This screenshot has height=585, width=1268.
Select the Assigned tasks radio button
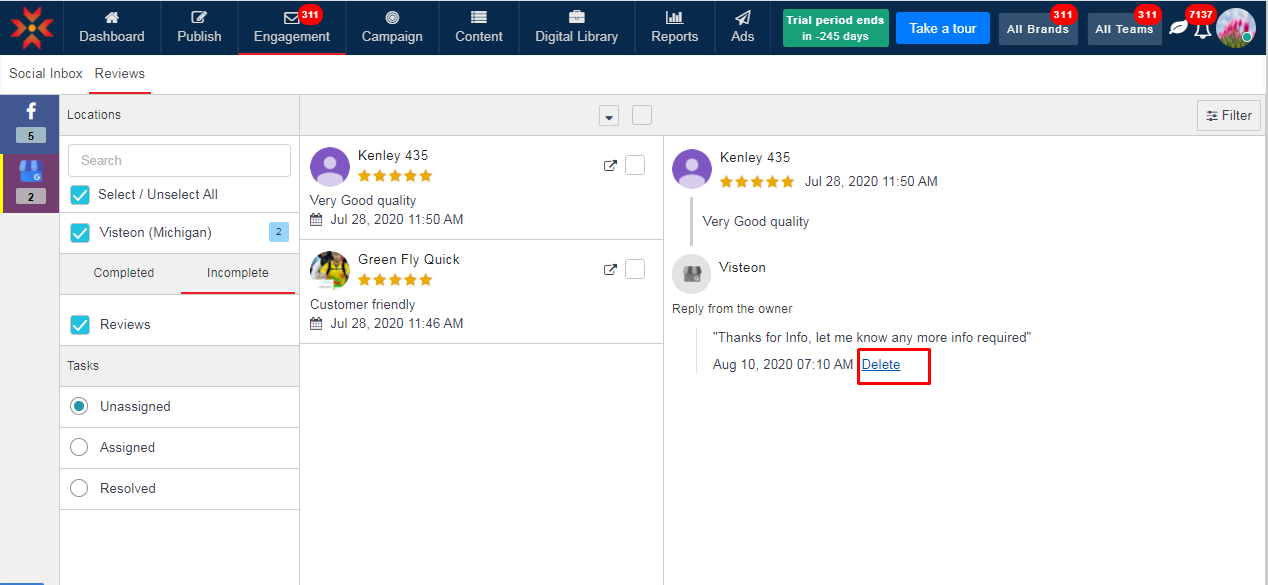pyautogui.click(x=79, y=448)
